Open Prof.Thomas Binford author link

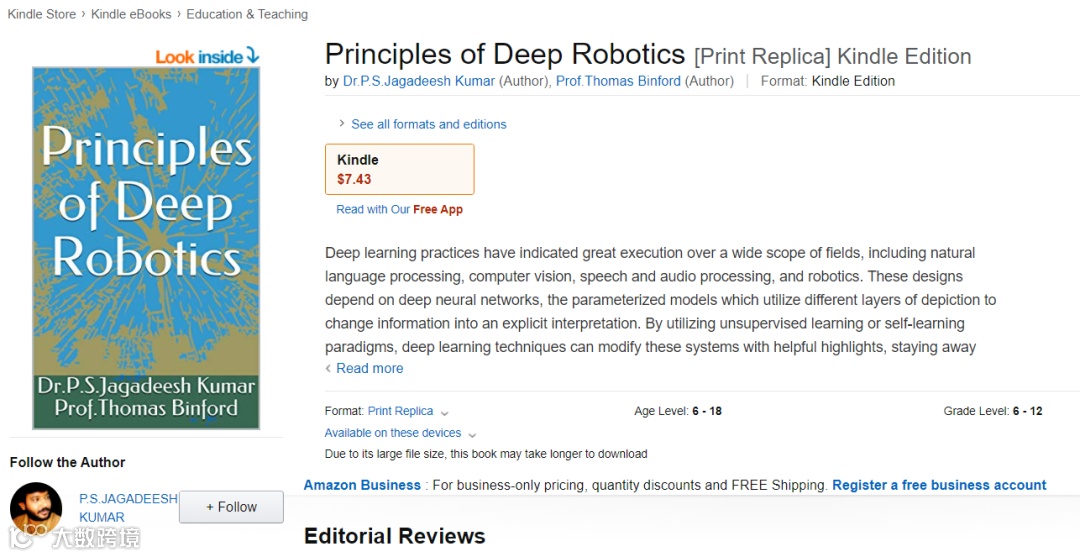618,81
